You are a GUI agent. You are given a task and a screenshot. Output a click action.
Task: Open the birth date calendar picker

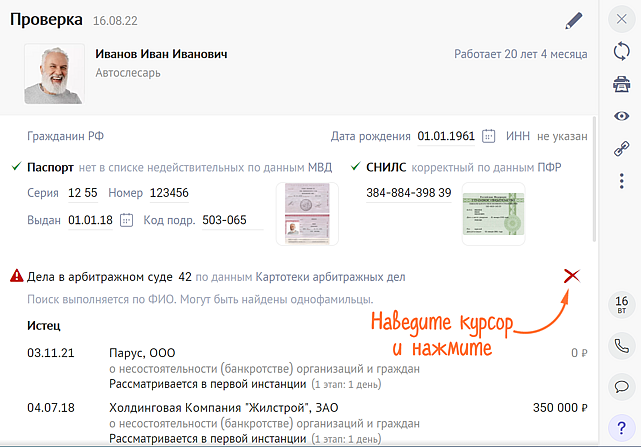[489, 137]
